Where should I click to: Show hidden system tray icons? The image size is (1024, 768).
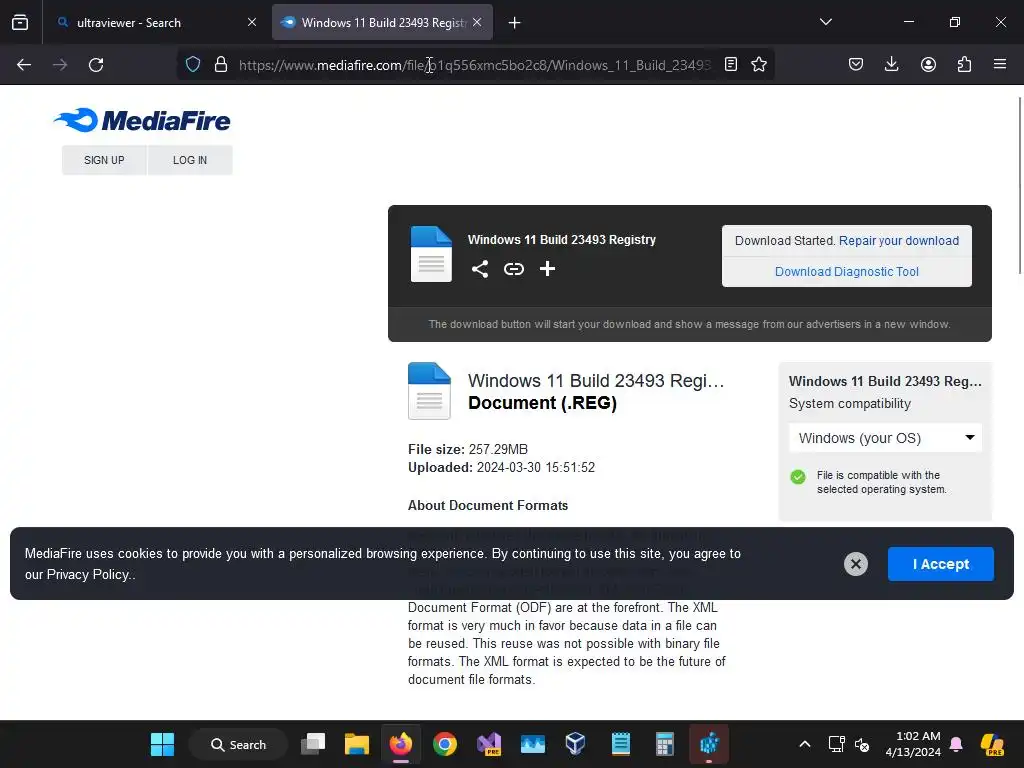pyautogui.click(x=805, y=744)
